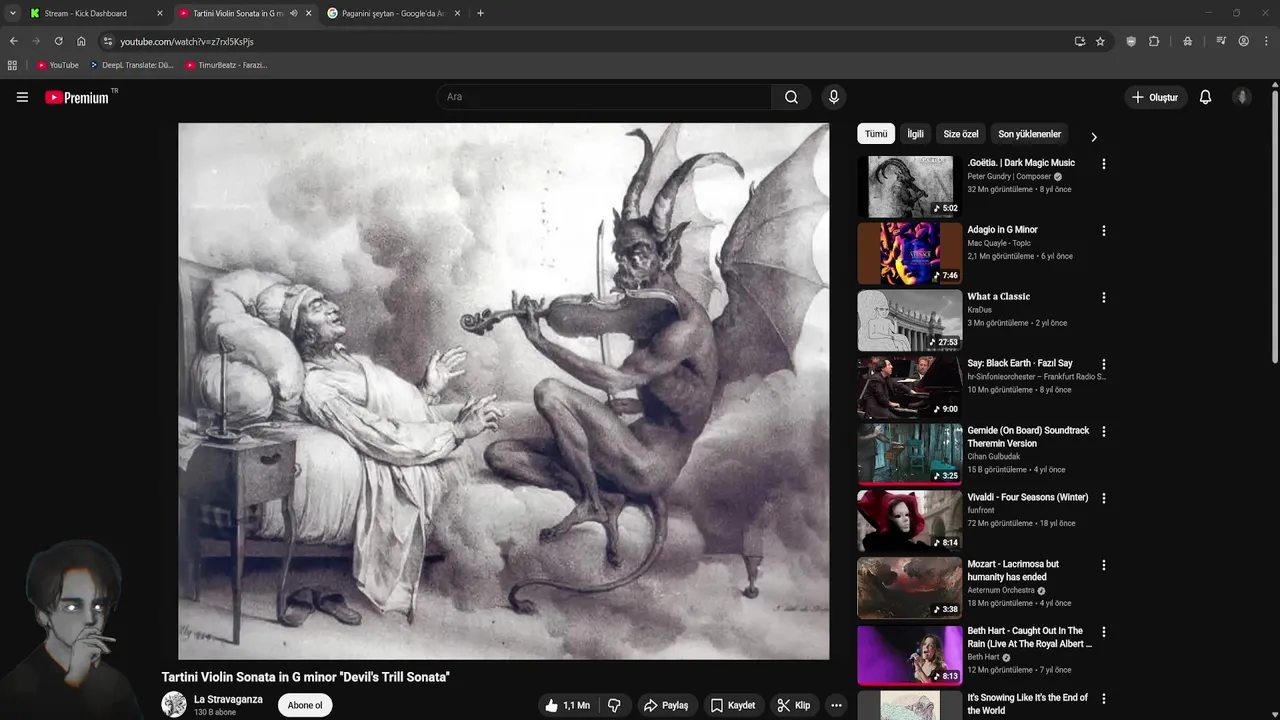This screenshot has width=1280, height=720.
Task: Install app icon in address bar
Action: coord(1079,41)
